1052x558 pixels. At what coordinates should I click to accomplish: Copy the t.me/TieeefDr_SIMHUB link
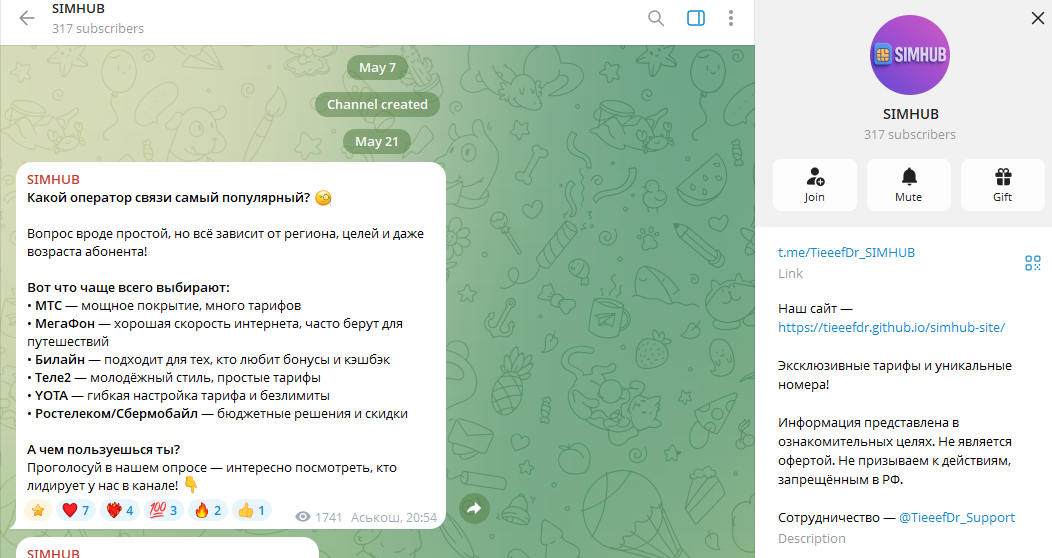click(846, 253)
